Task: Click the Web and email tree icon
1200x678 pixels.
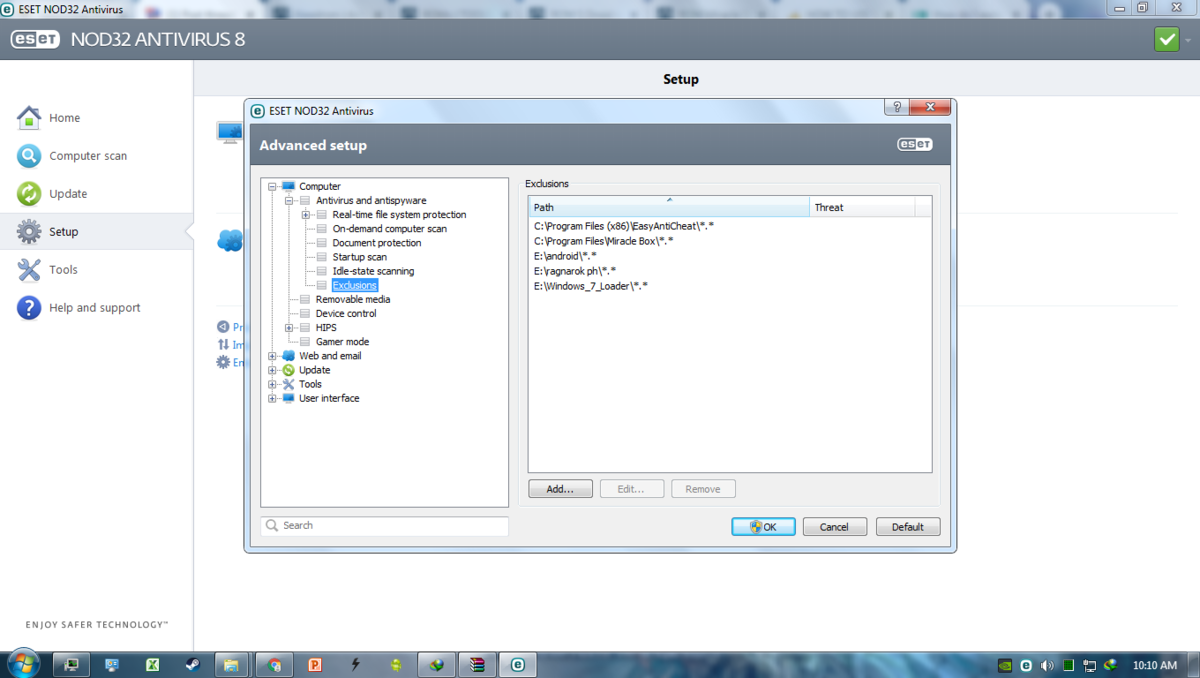Action: coord(288,356)
